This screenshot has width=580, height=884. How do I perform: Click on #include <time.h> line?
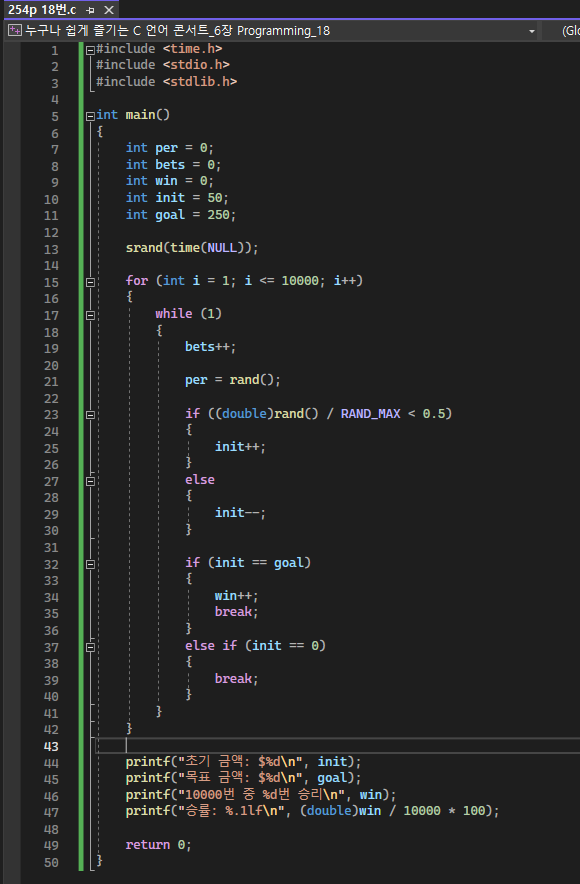159,49
